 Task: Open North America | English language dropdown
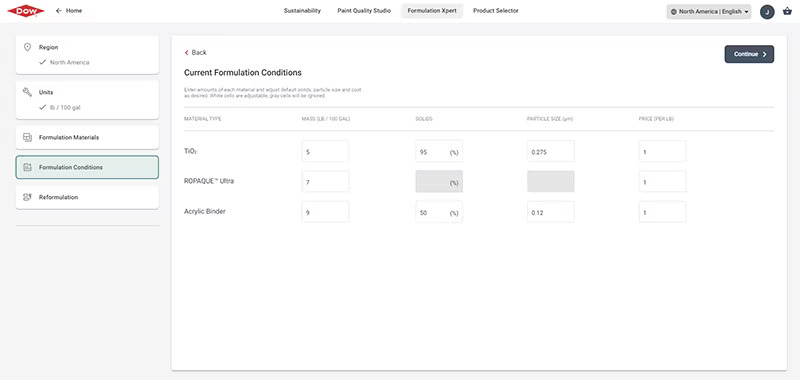[709, 12]
